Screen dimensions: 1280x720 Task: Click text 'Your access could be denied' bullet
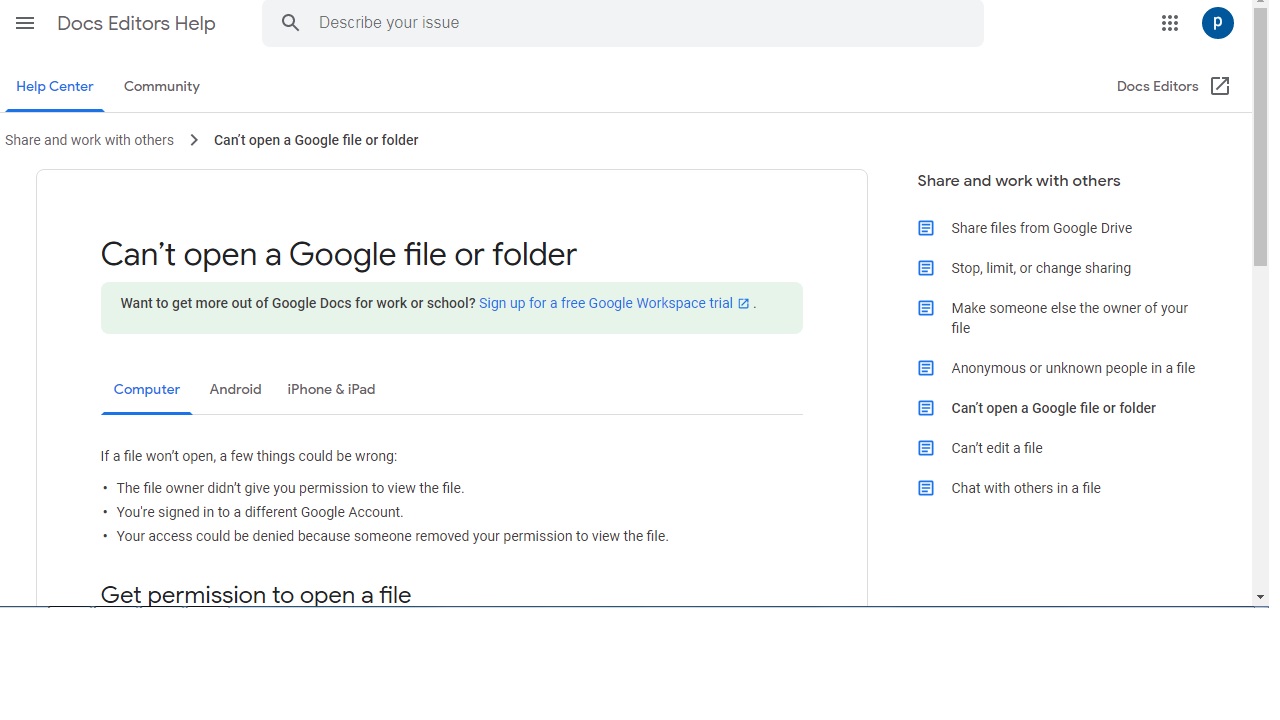392,536
